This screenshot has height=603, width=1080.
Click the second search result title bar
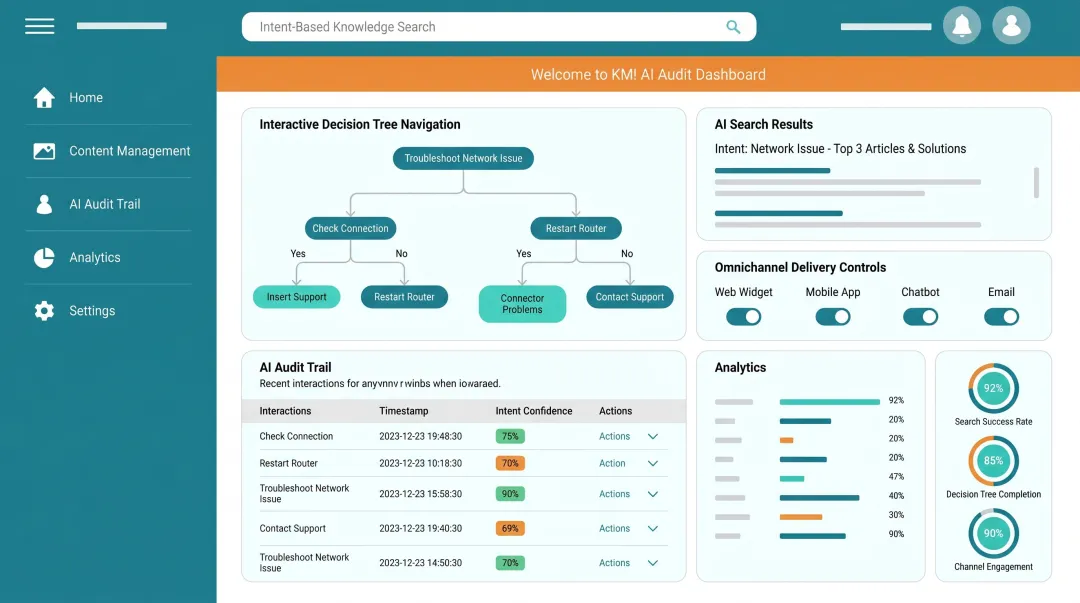click(x=778, y=214)
